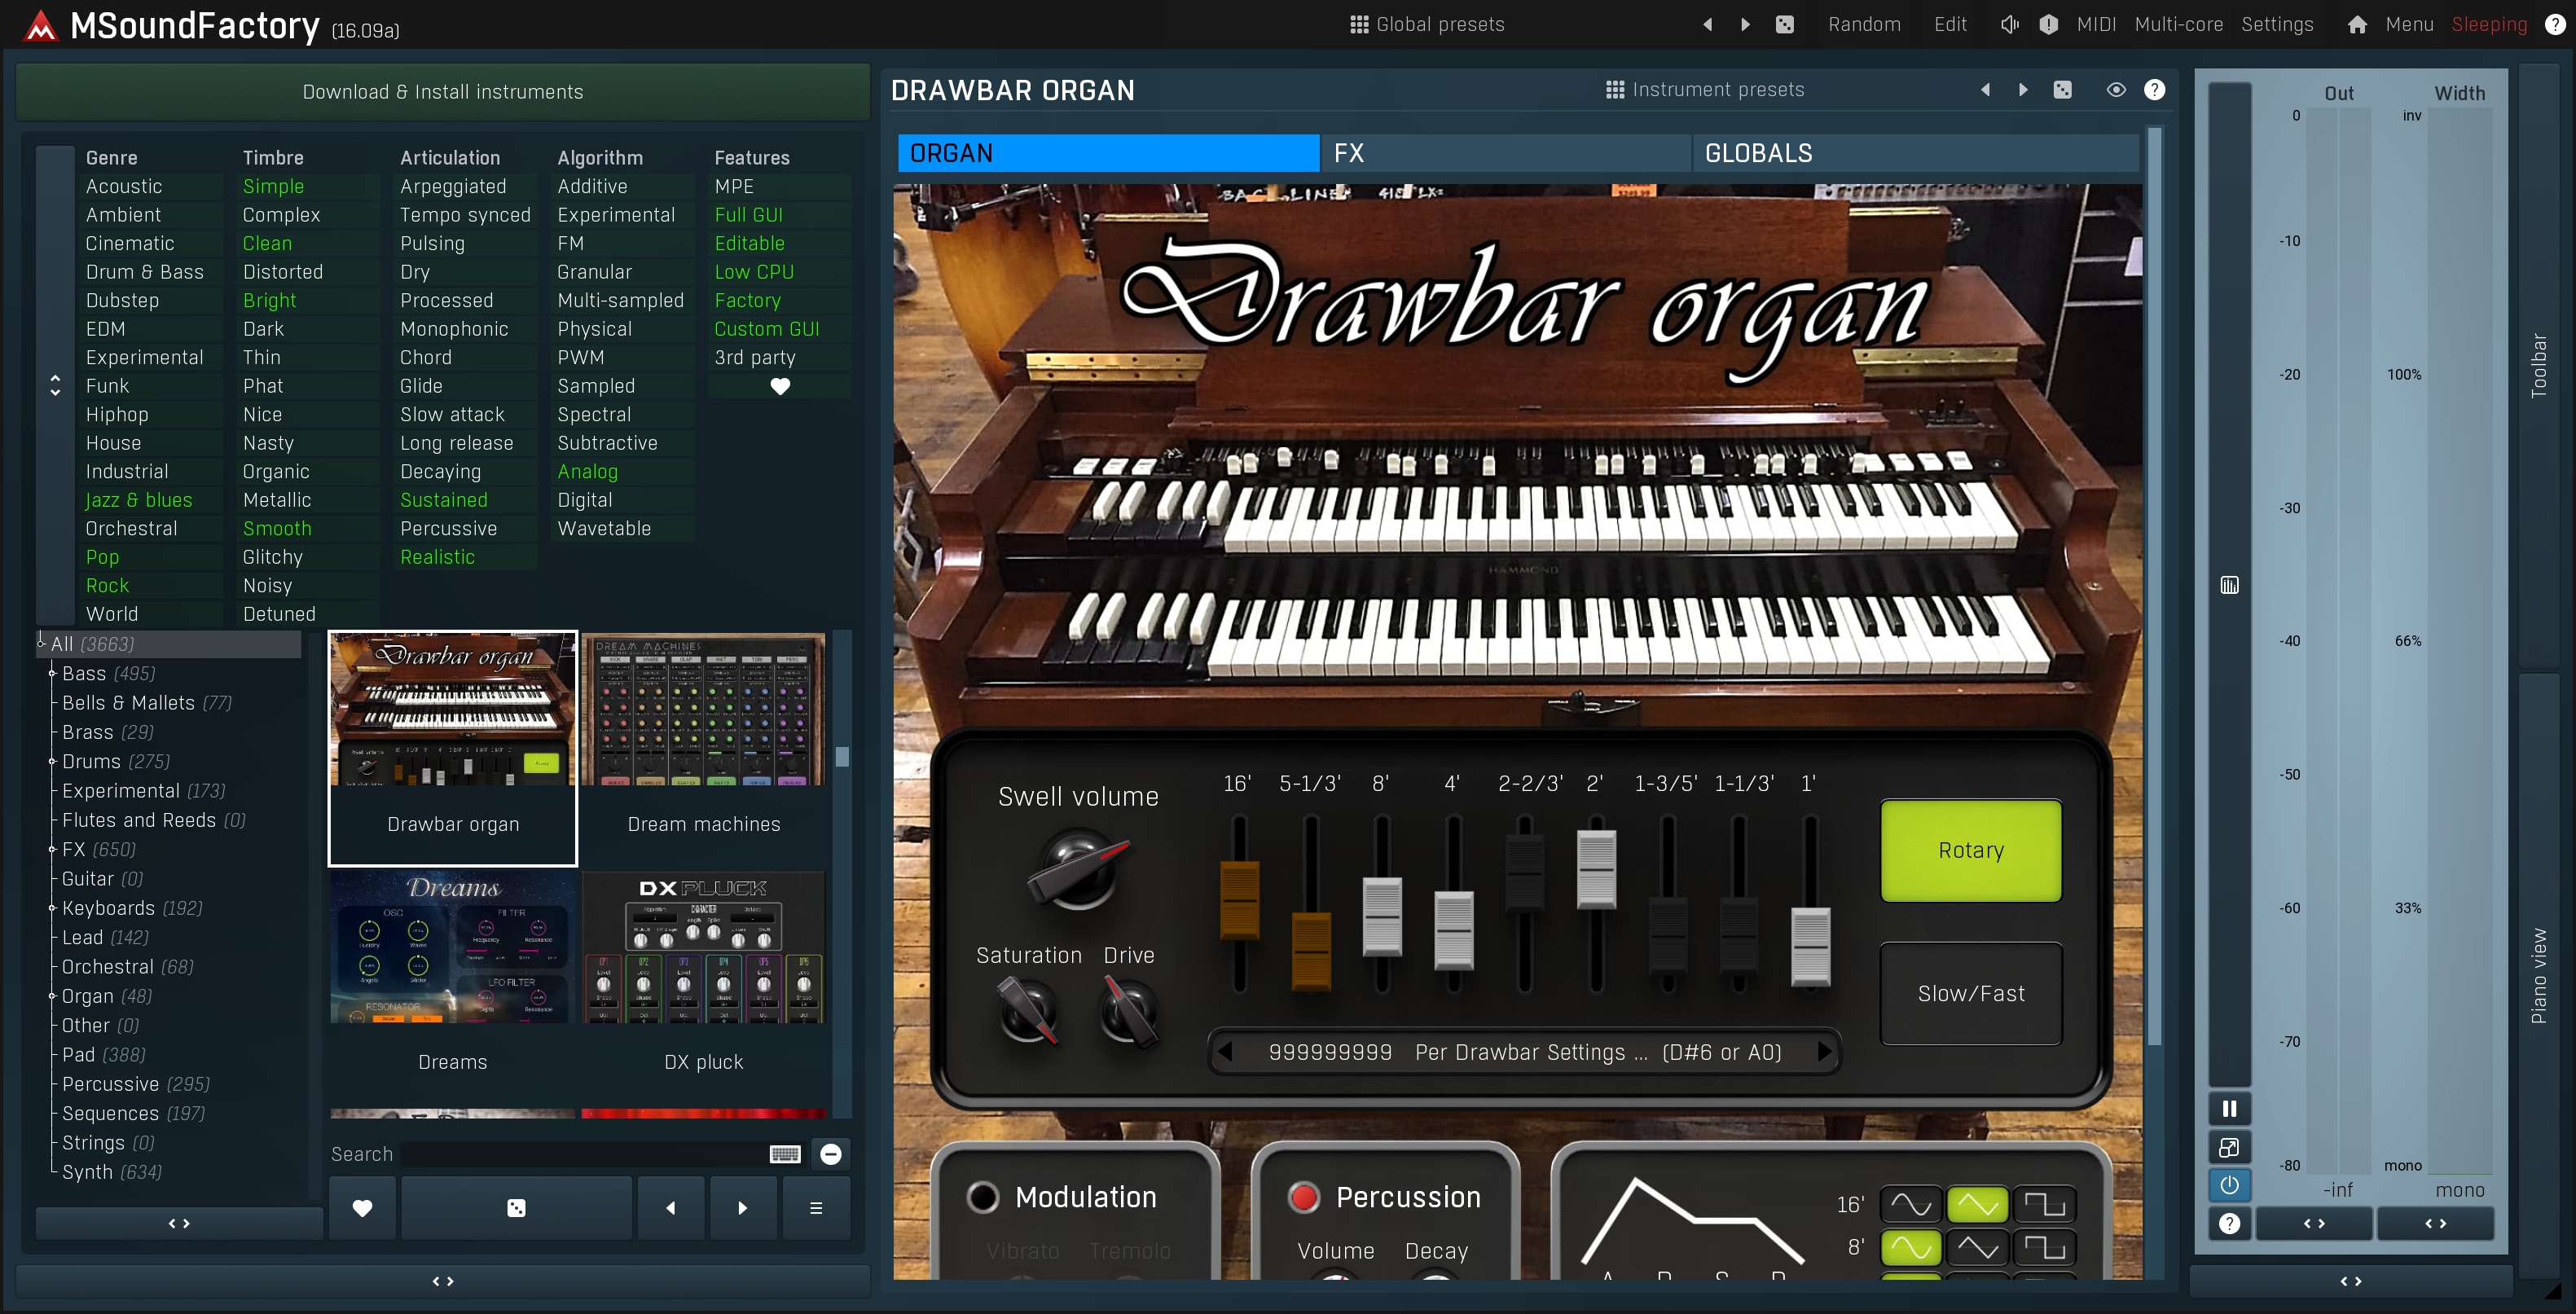Open the MIDI menu

[2096, 24]
